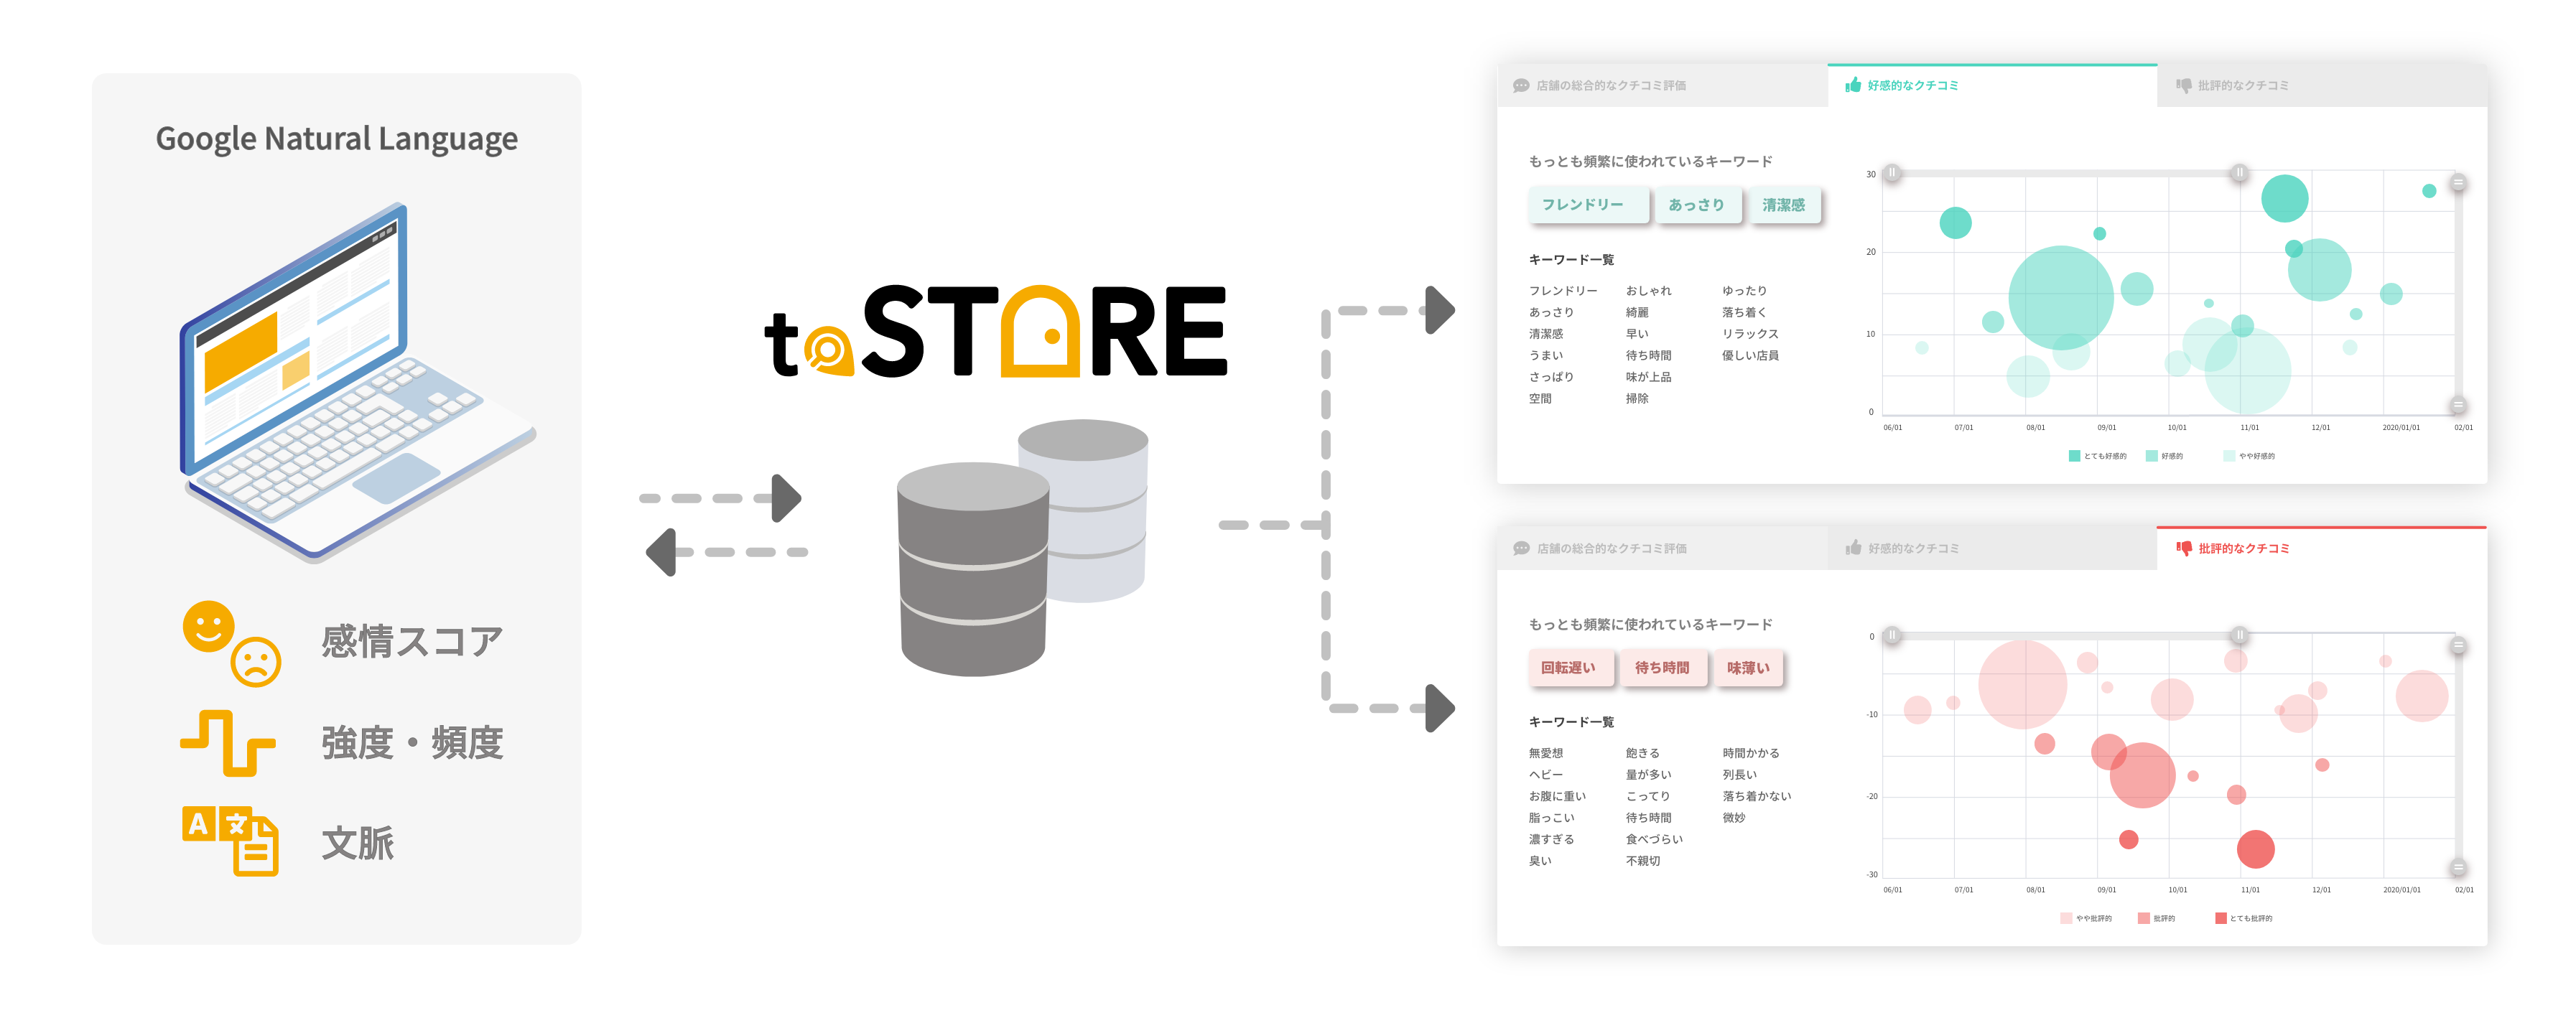Click the darkest red bubble near 11/01
This screenshot has height=1018, width=2576.
coord(2256,849)
